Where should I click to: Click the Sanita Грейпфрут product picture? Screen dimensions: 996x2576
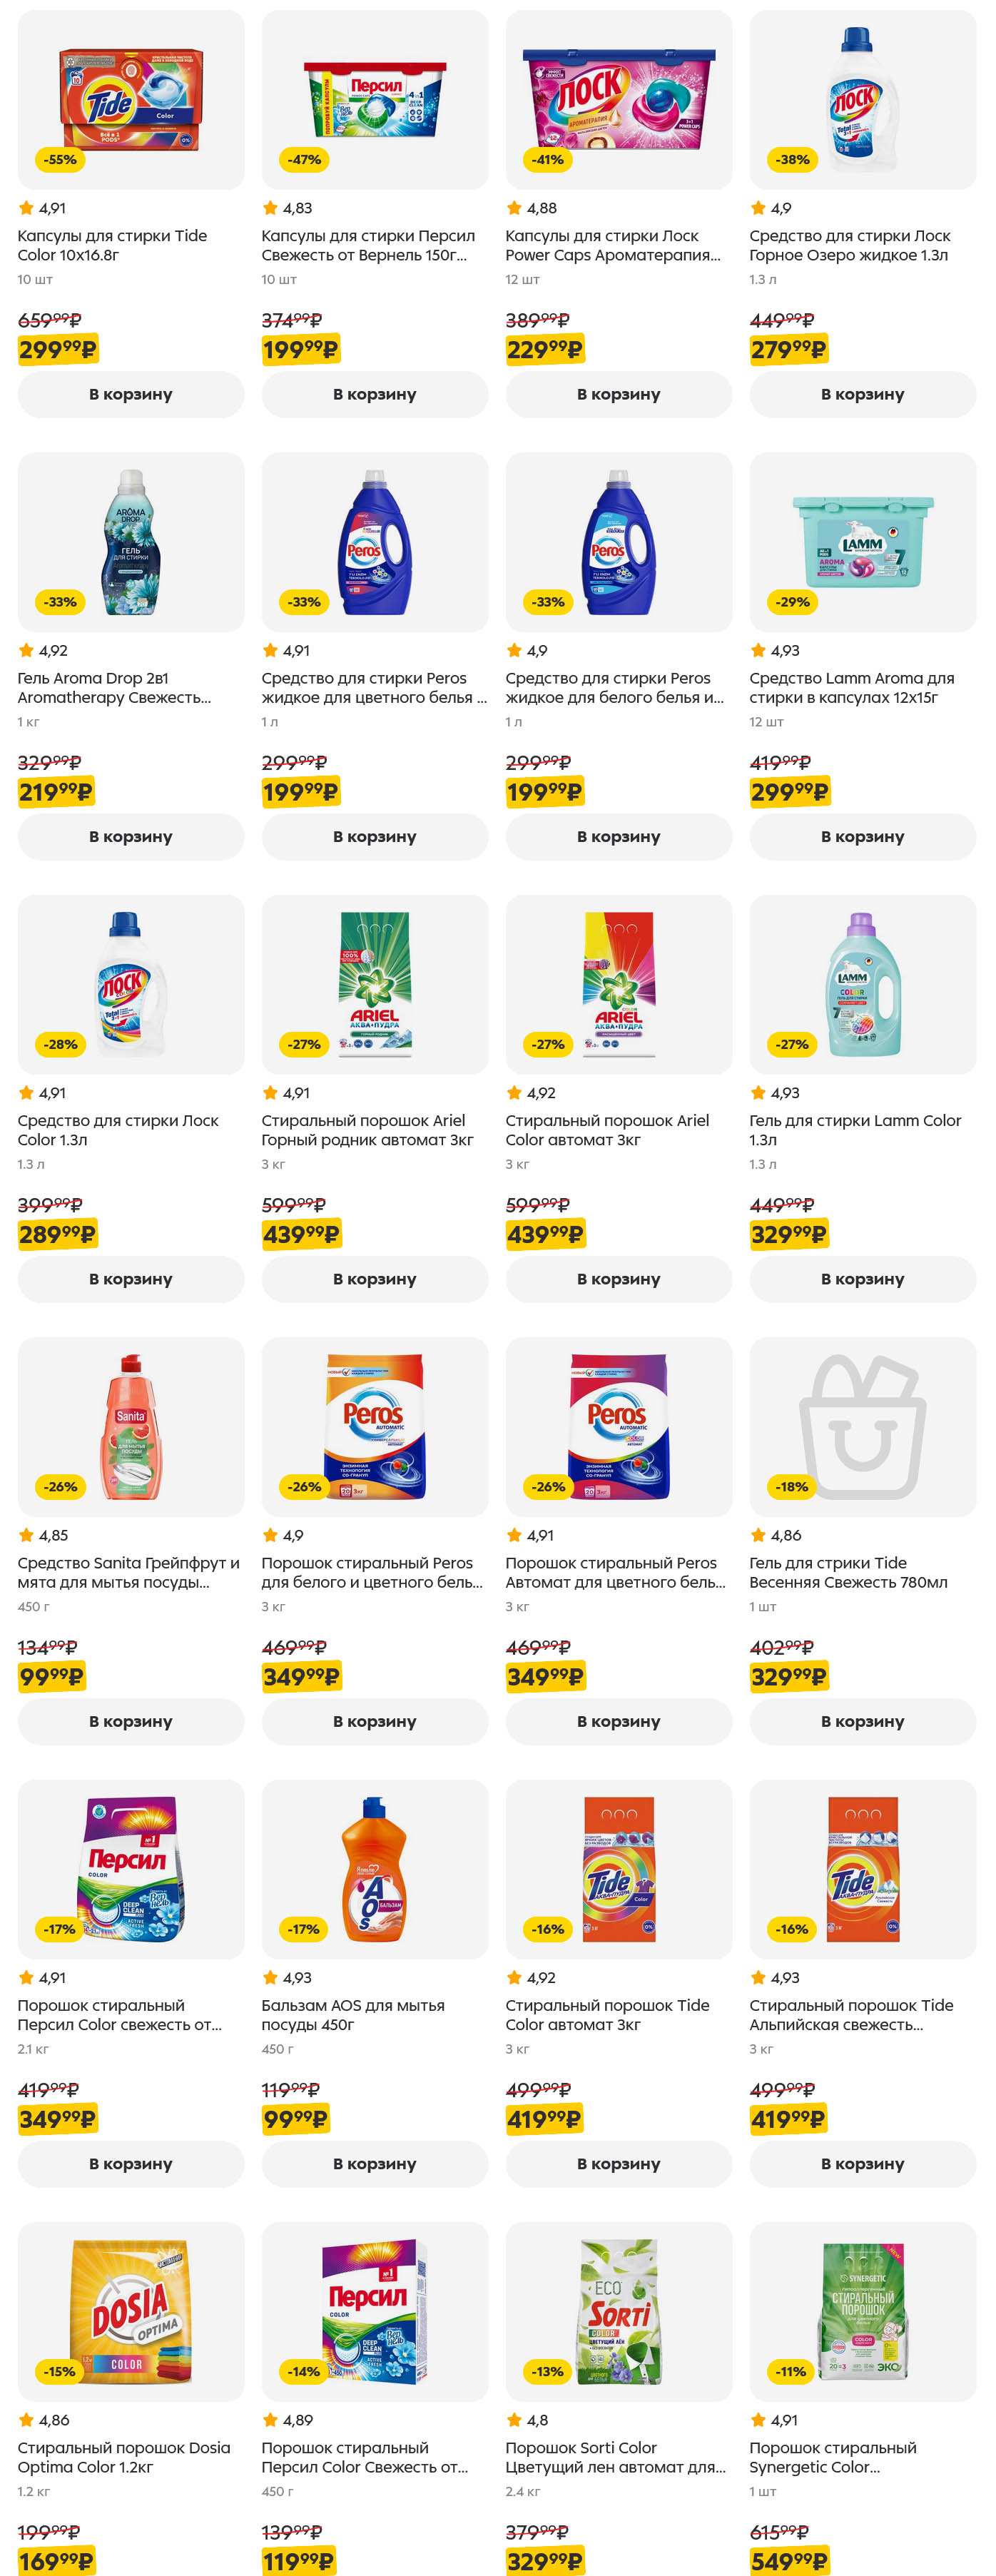coord(129,1427)
